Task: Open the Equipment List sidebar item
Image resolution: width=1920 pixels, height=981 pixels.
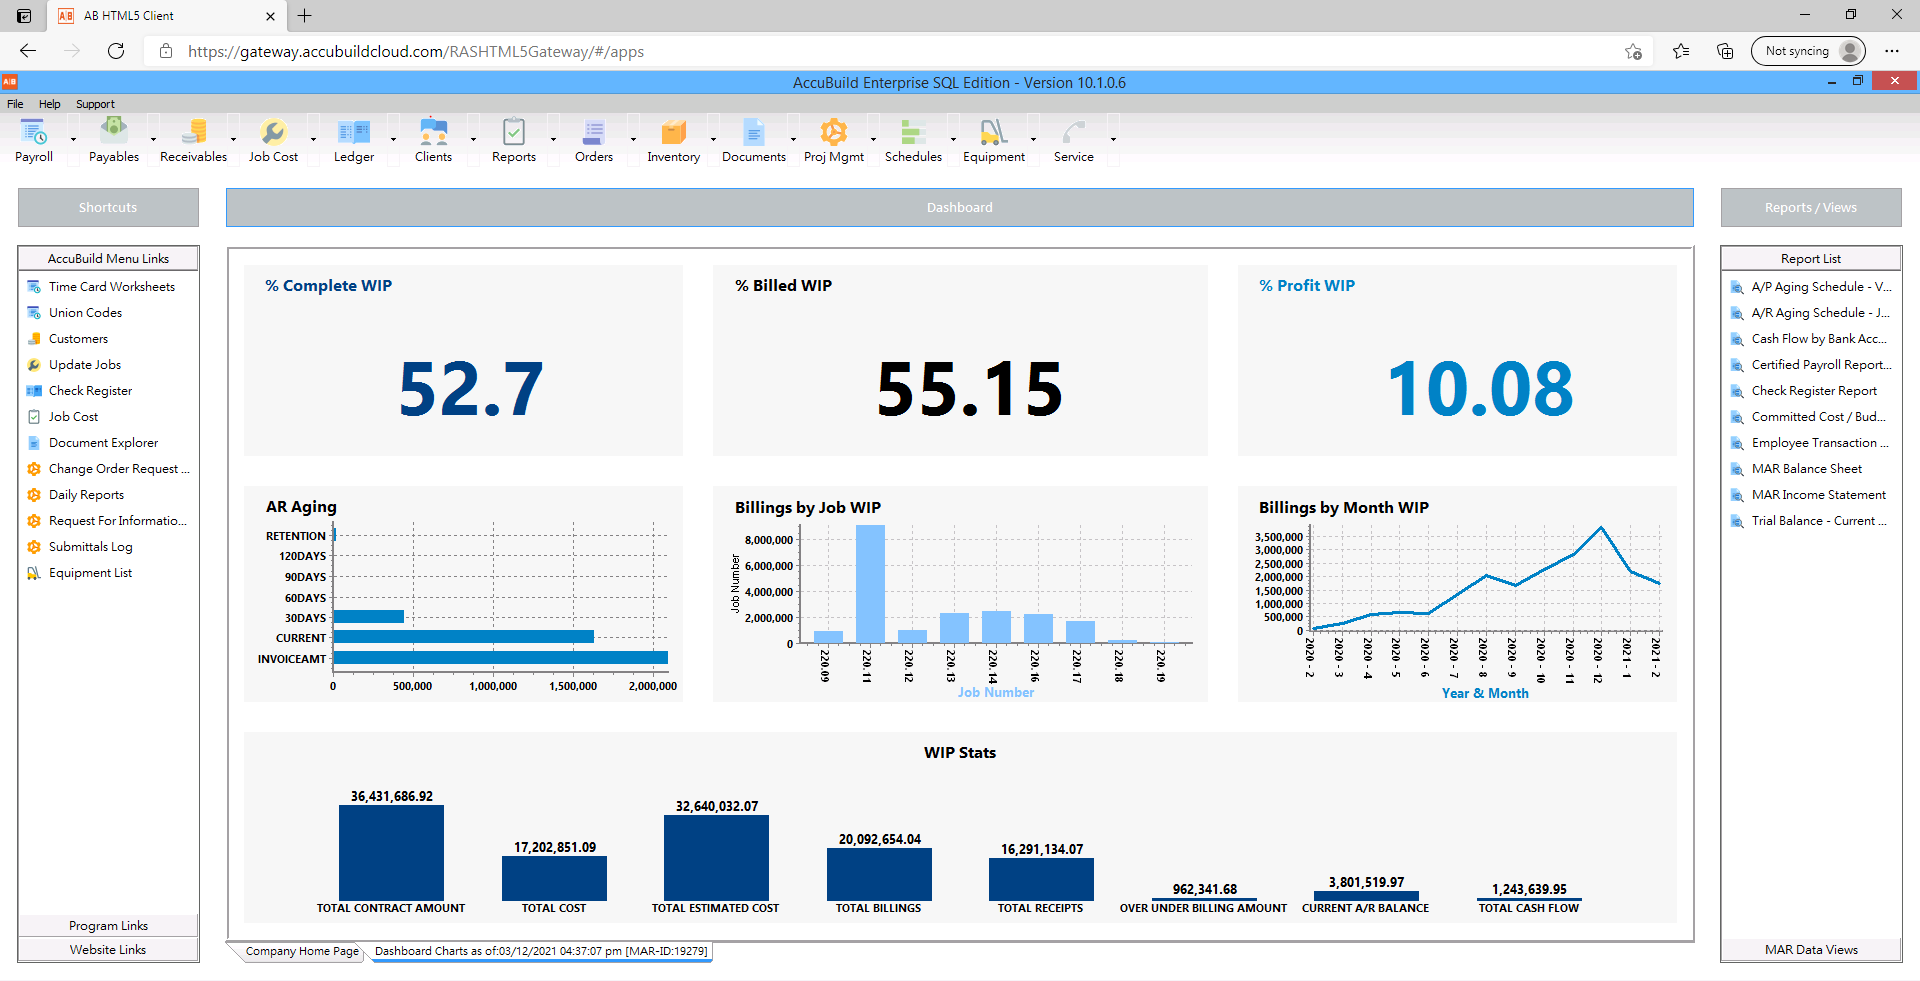Action: (90, 572)
